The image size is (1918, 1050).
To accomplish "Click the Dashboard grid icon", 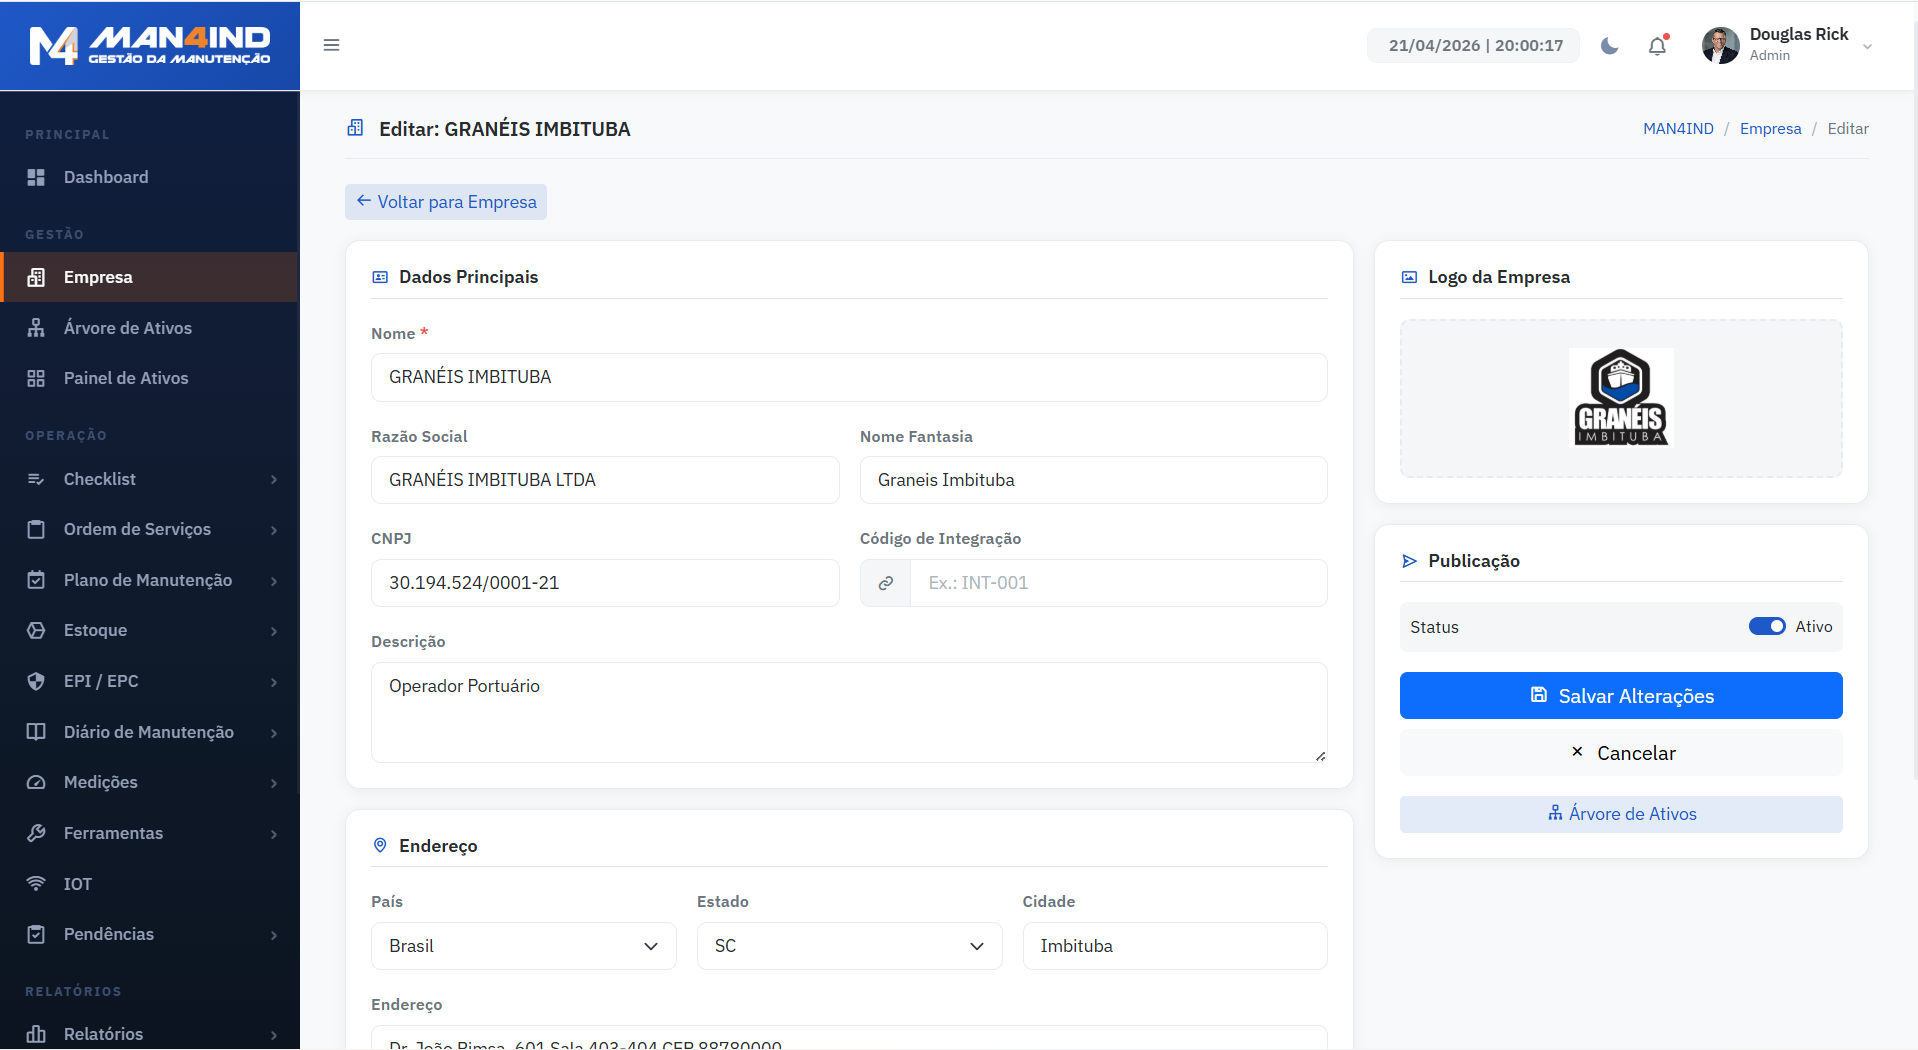I will coord(36,177).
